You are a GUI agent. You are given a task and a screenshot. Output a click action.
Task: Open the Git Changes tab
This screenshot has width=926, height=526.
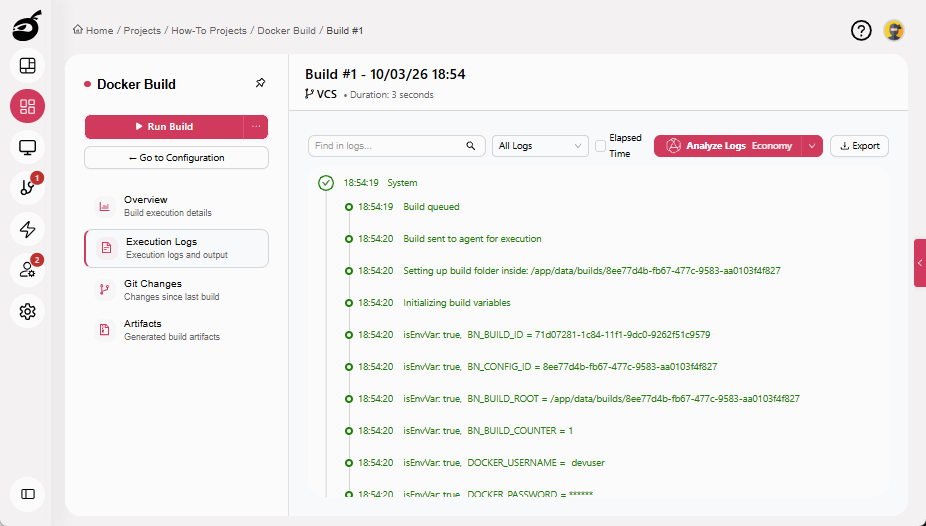(x=176, y=290)
